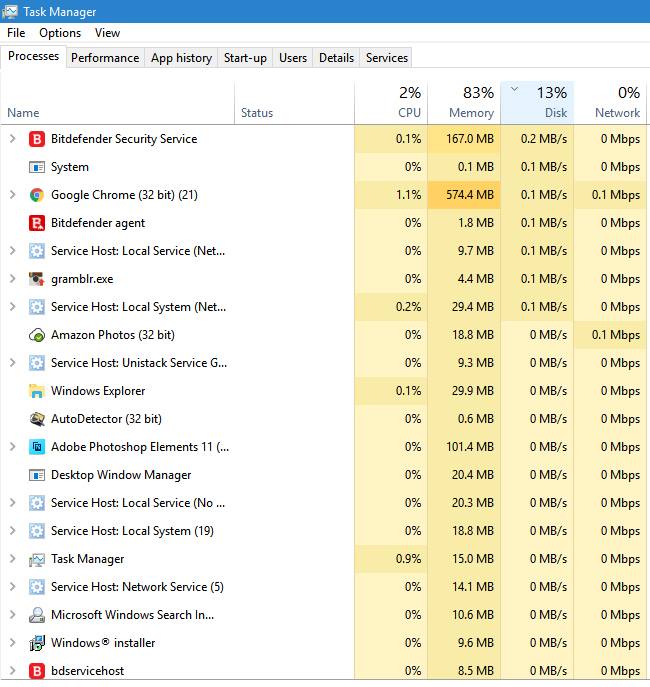The image size is (650, 687).
Task: Click the Task Manager title bar icon
Action: click(10, 11)
